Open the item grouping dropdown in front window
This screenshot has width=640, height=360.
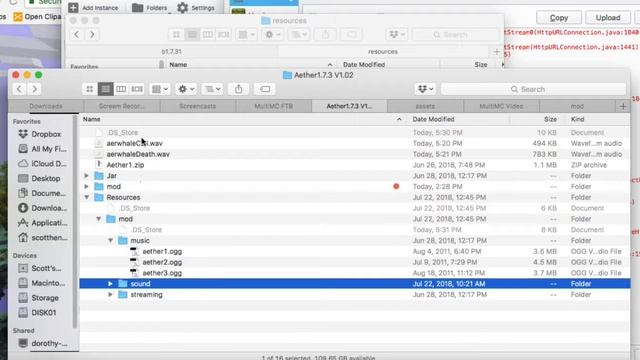[212, 89]
